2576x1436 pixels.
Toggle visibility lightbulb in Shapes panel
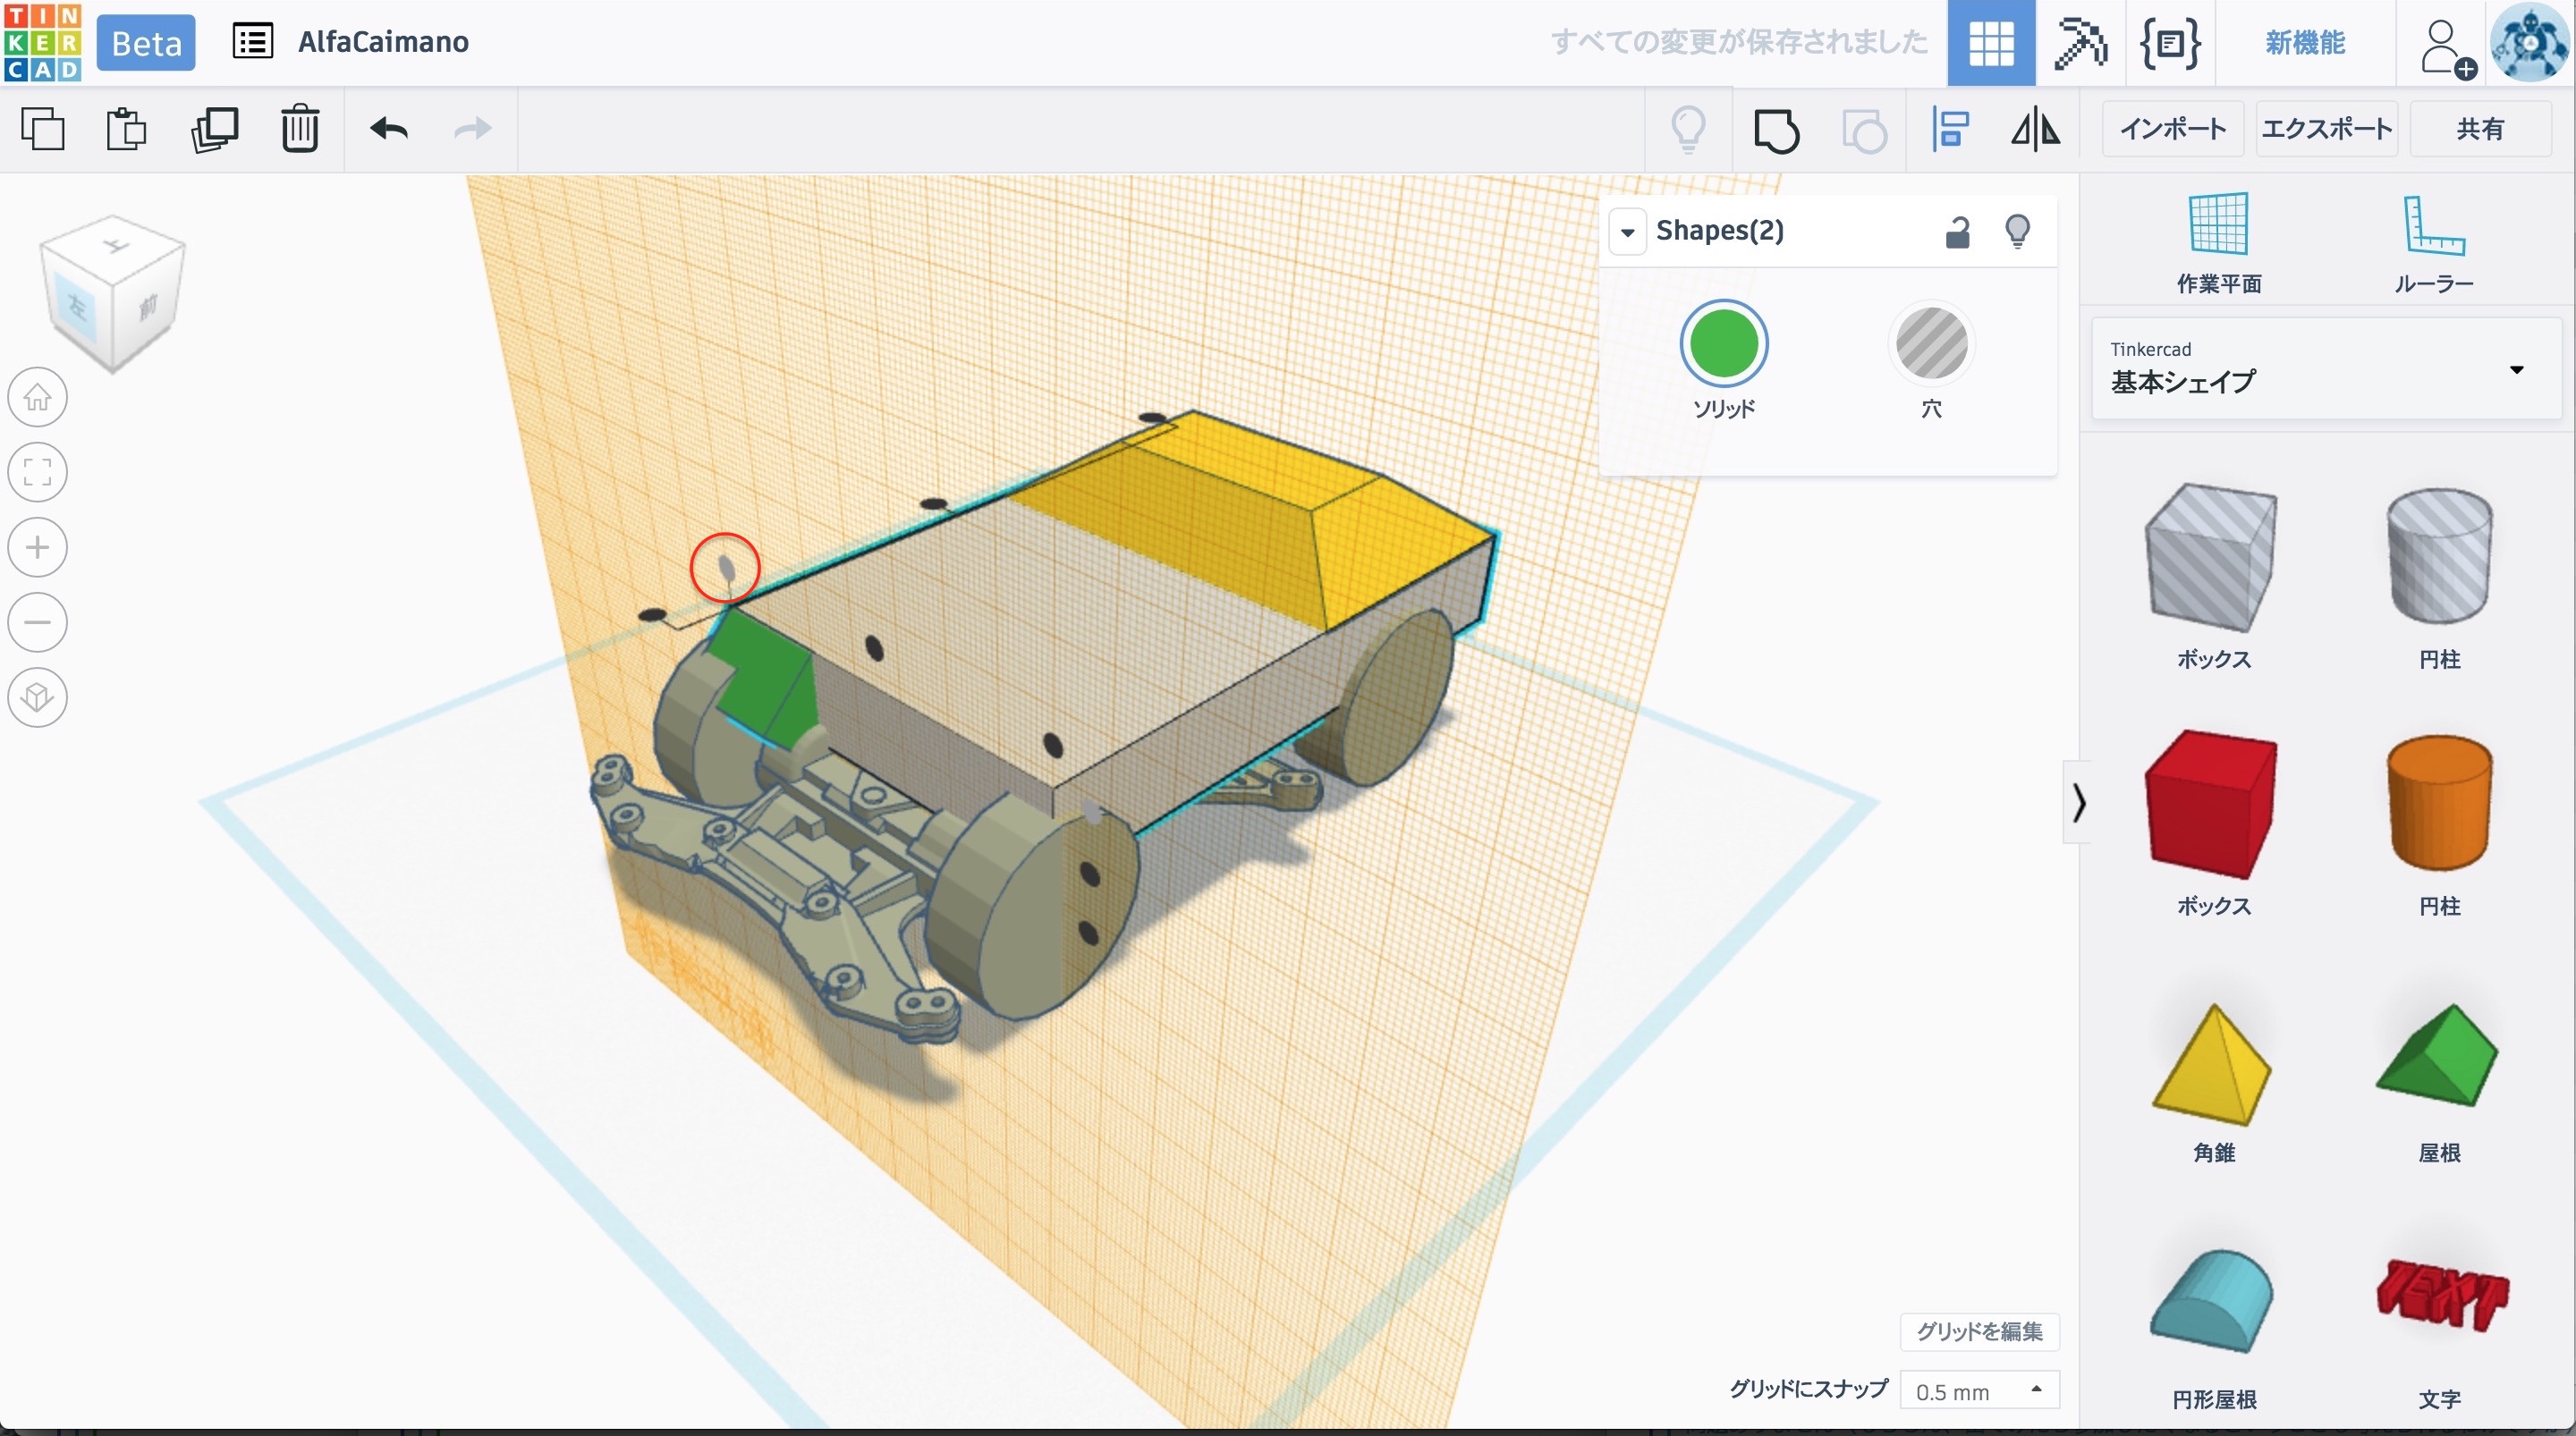click(2017, 231)
